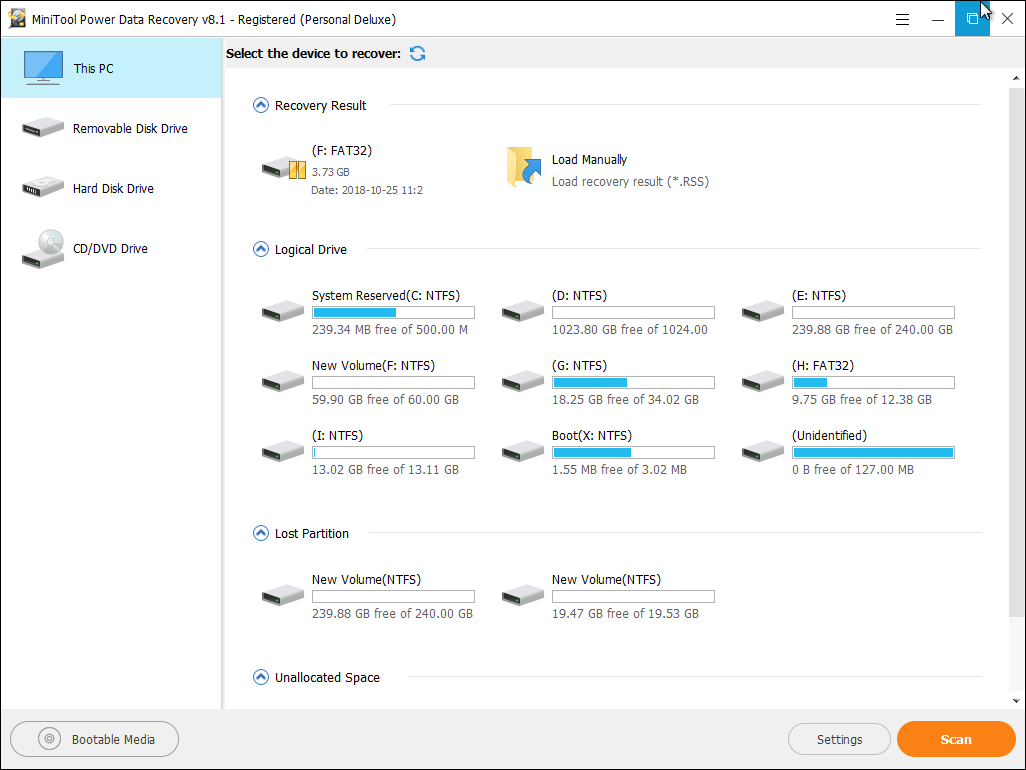Click Load recovery result (*.RSS) text

click(630, 182)
